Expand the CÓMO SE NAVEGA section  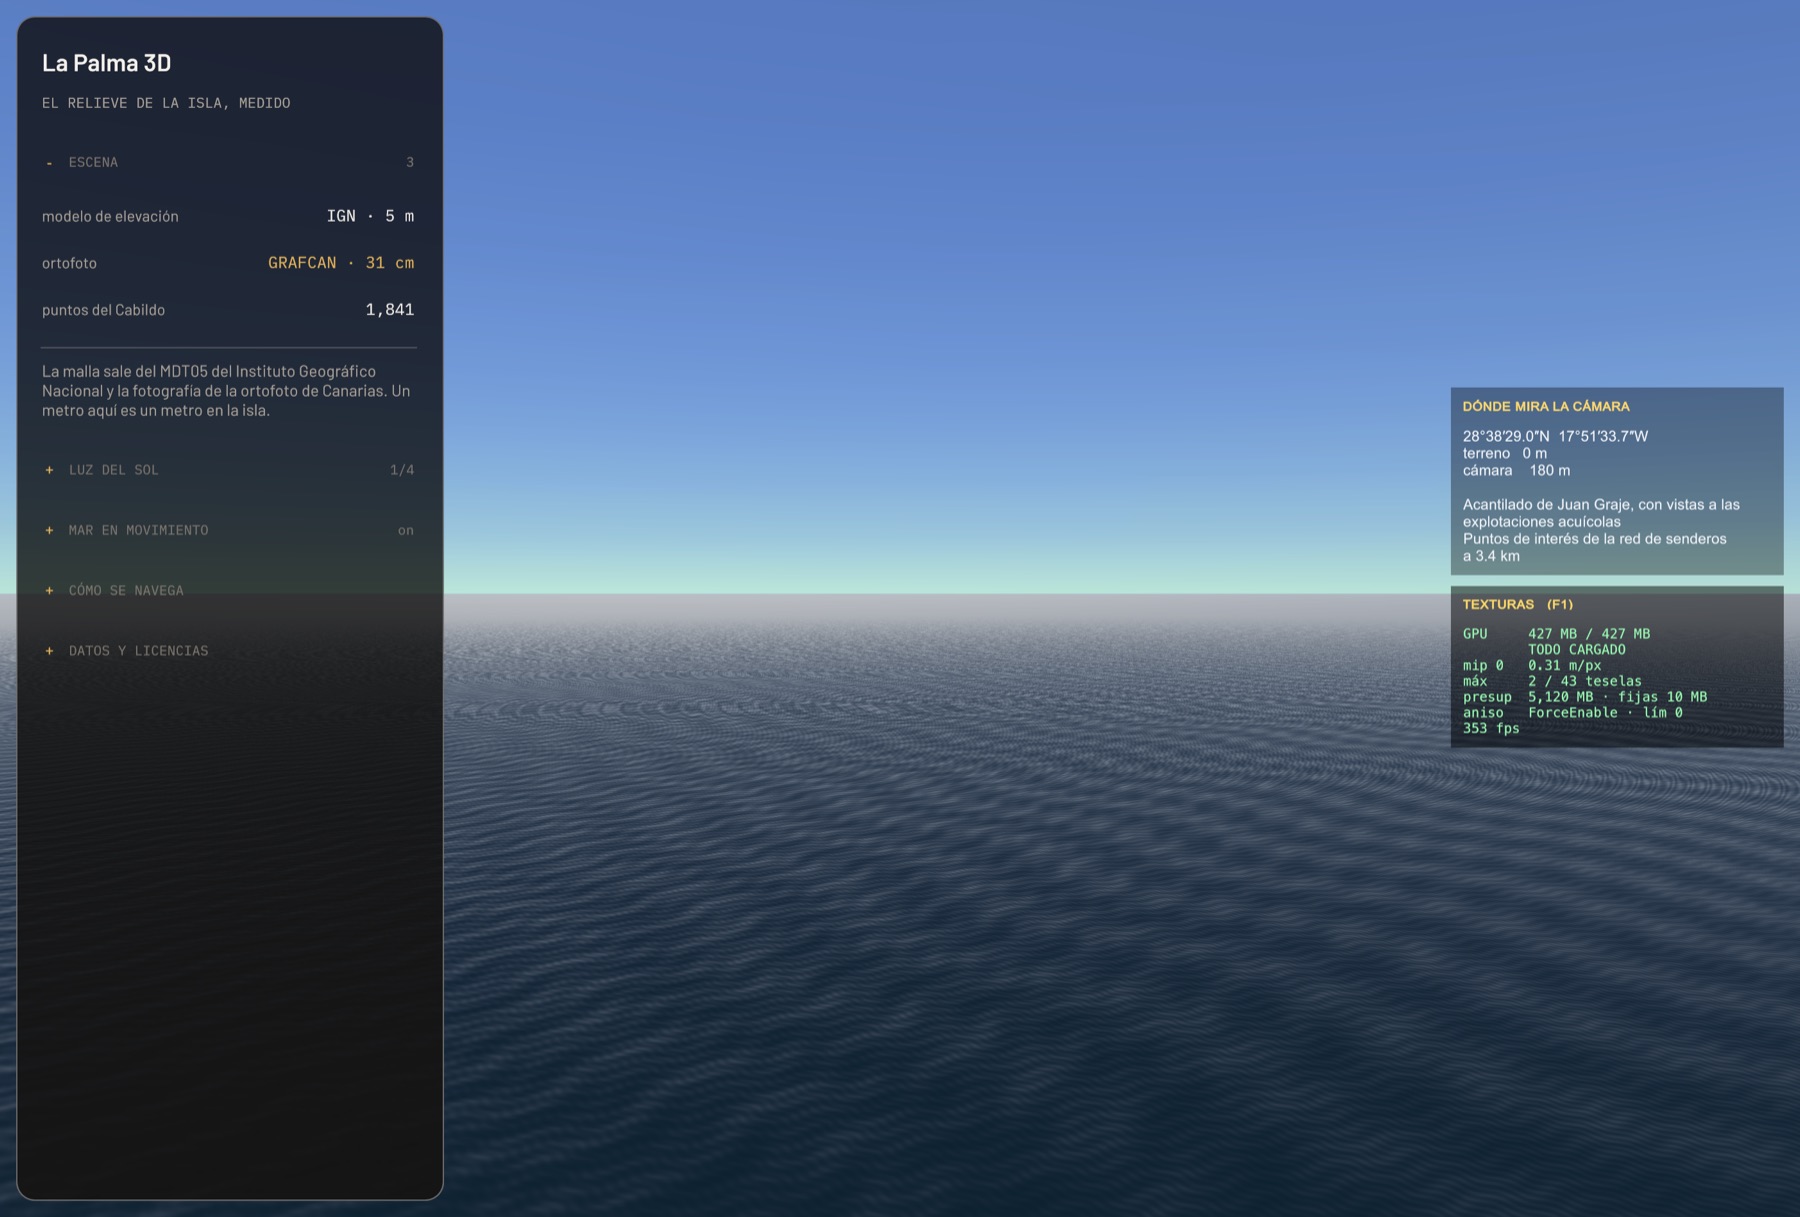tap(229, 590)
